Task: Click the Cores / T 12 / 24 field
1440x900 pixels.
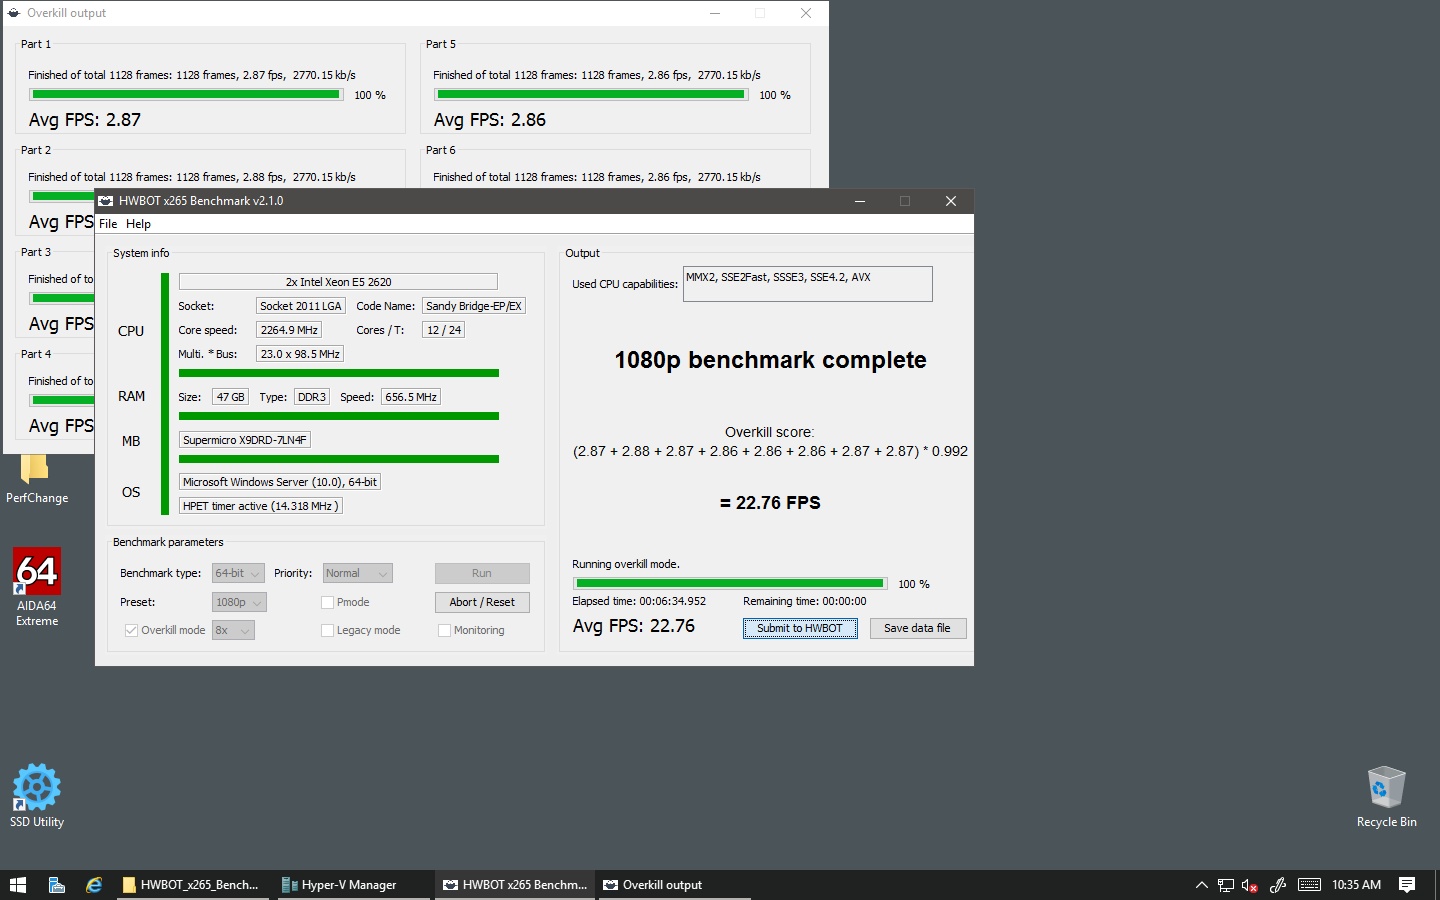Action: click(444, 330)
